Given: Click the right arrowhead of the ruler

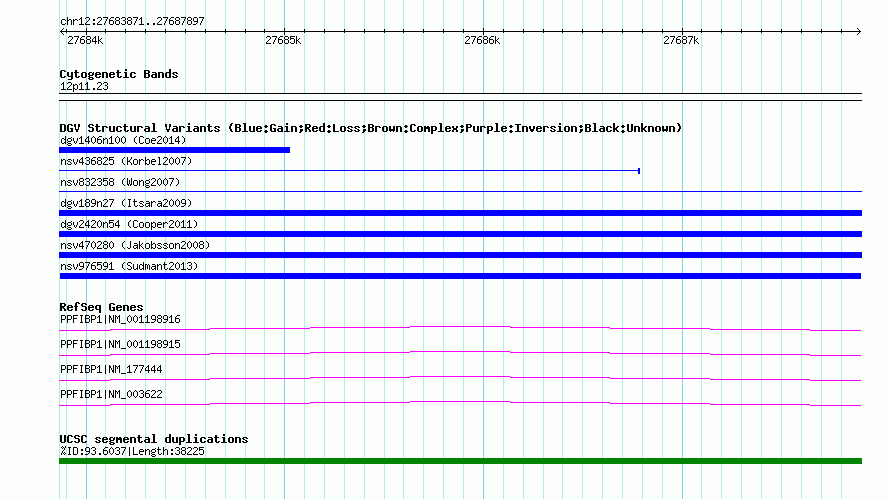Looking at the screenshot, I should pyautogui.click(x=859, y=31).
